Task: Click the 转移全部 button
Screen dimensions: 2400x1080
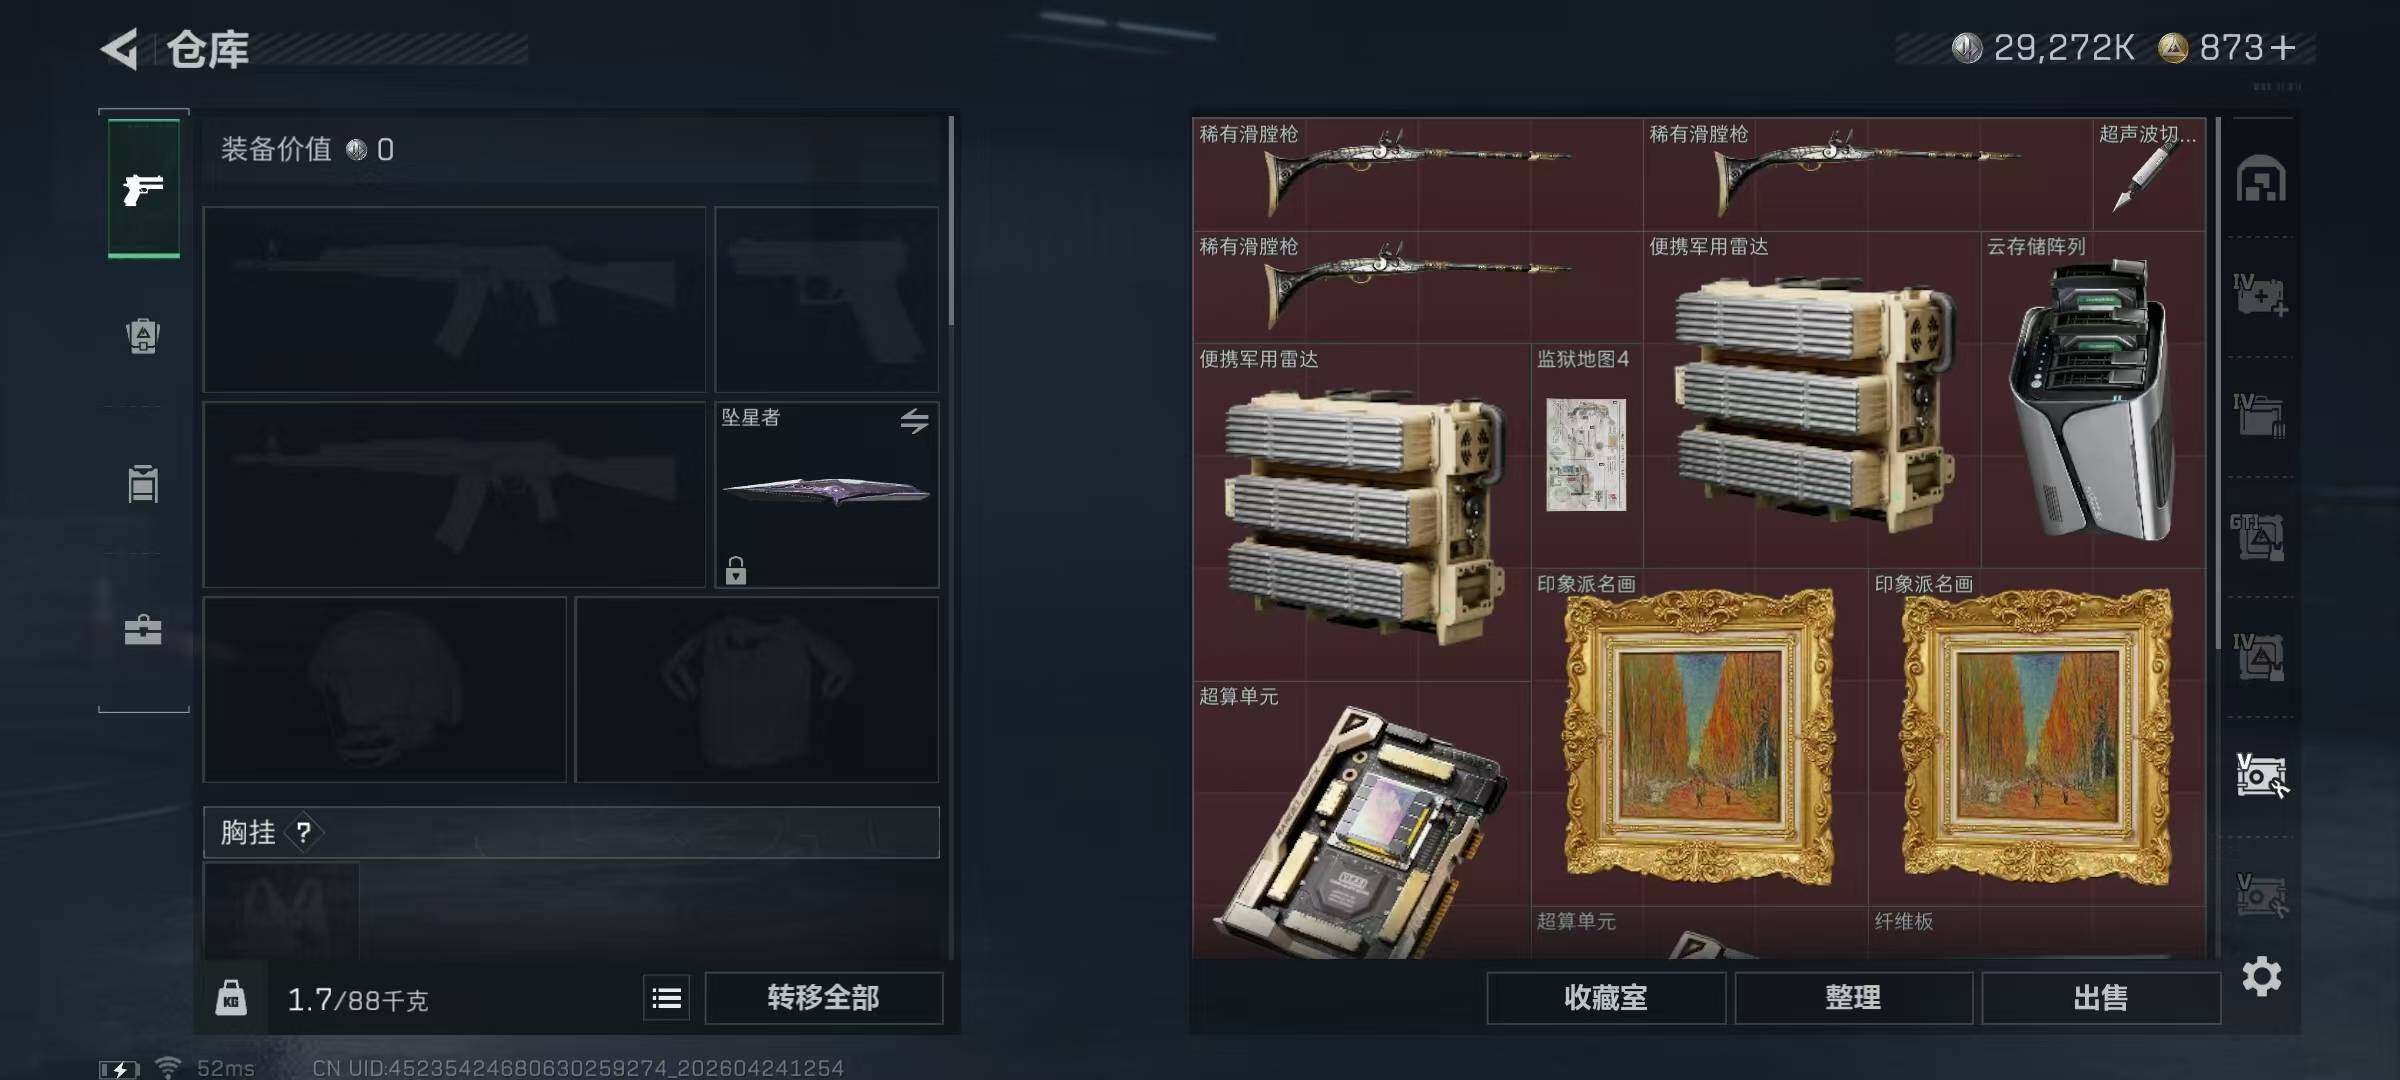Action: pyautogui.click(x=823, y=997)
